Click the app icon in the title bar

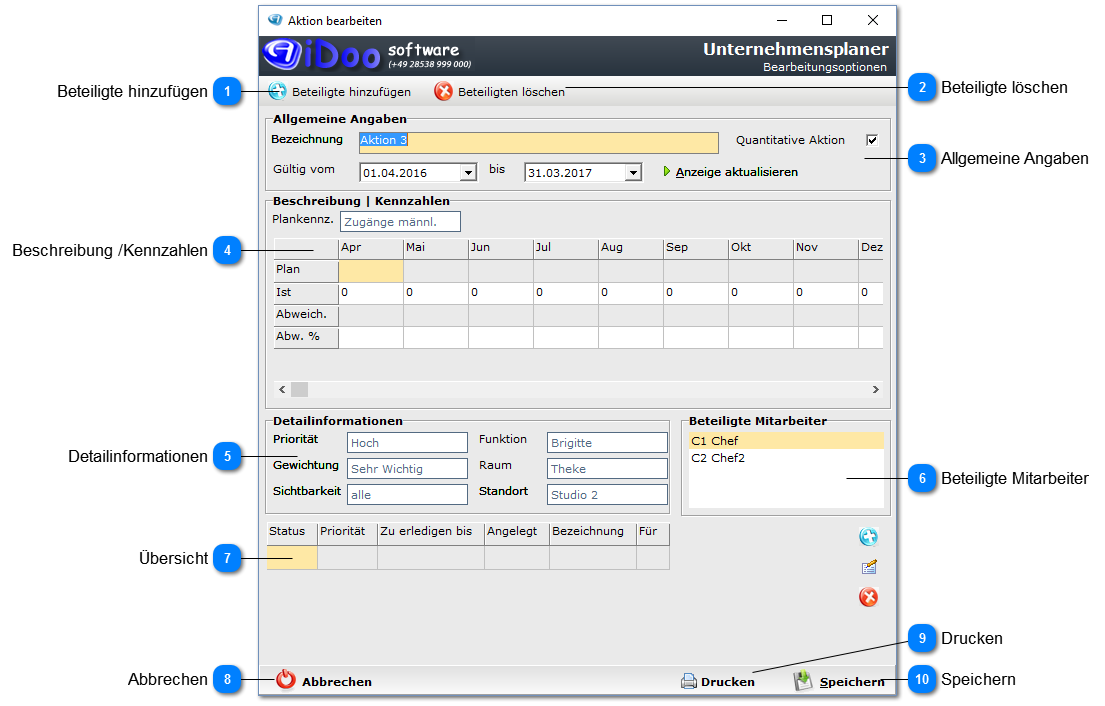coord(275,20)
